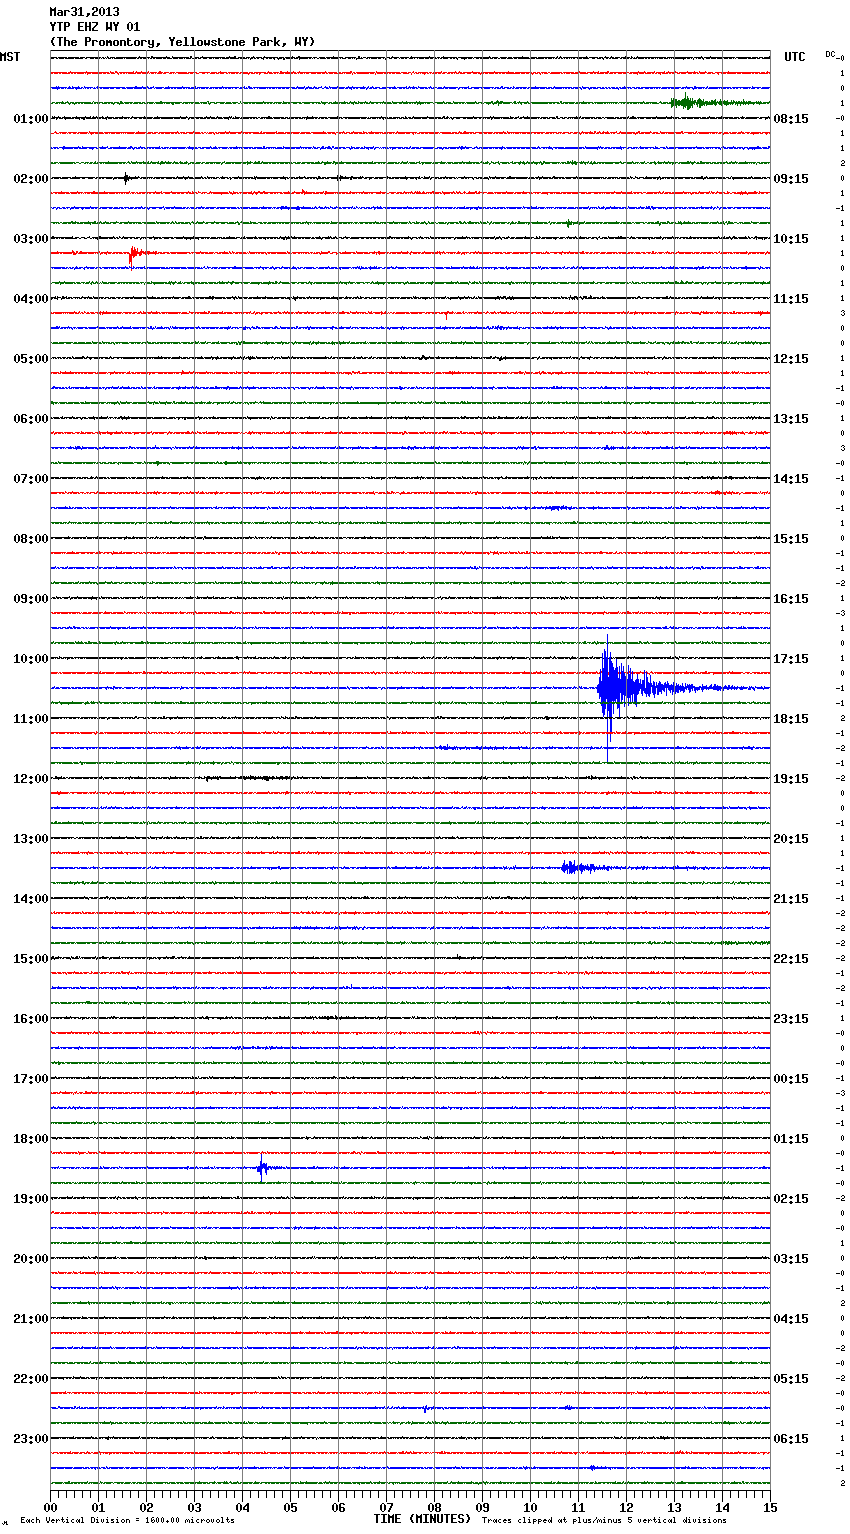
Task: Click the Traces clipped at plus/minus 5 note
Action: (x=604, y=1520)
